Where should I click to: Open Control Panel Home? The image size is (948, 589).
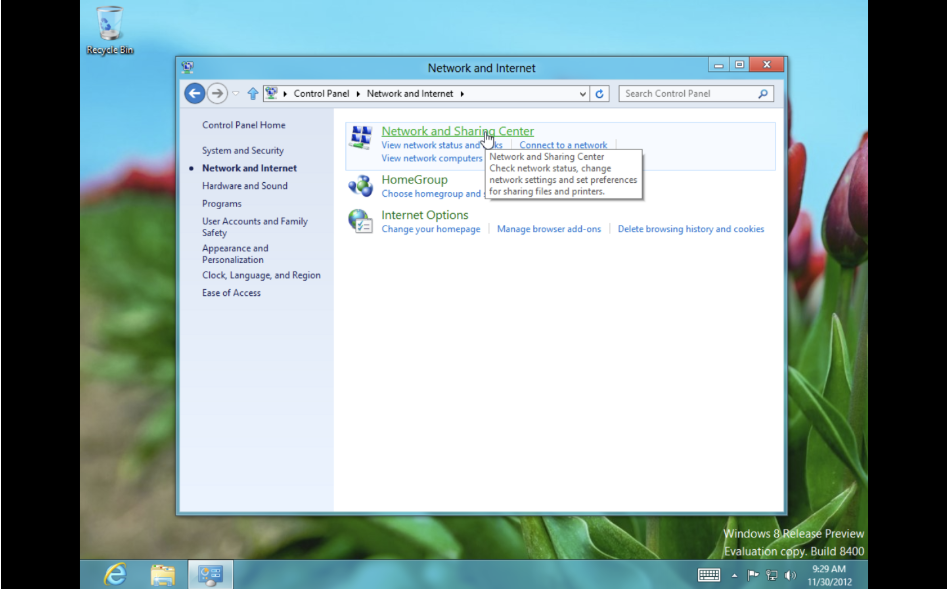pos(244,125)
